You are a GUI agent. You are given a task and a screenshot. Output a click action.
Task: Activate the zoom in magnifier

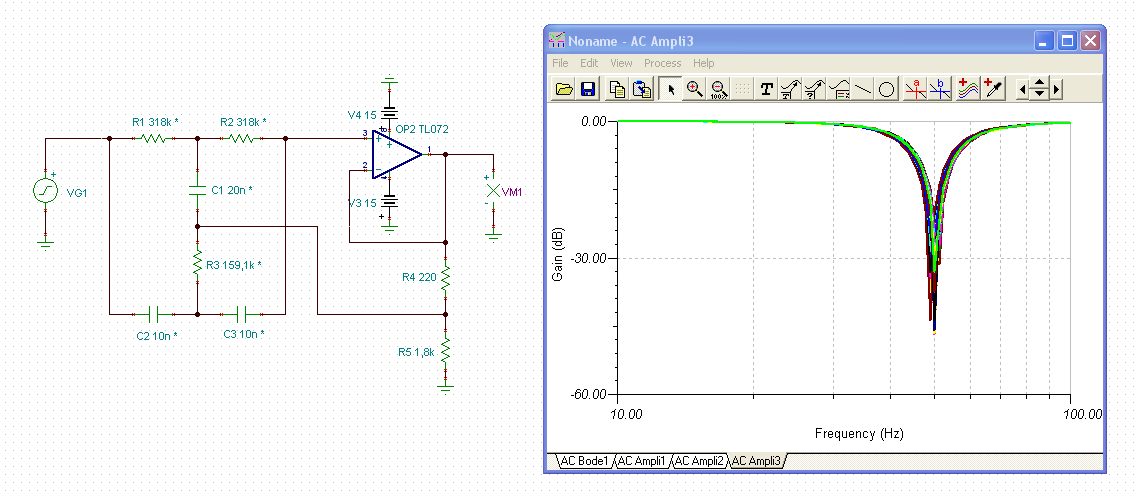(695, 89)
